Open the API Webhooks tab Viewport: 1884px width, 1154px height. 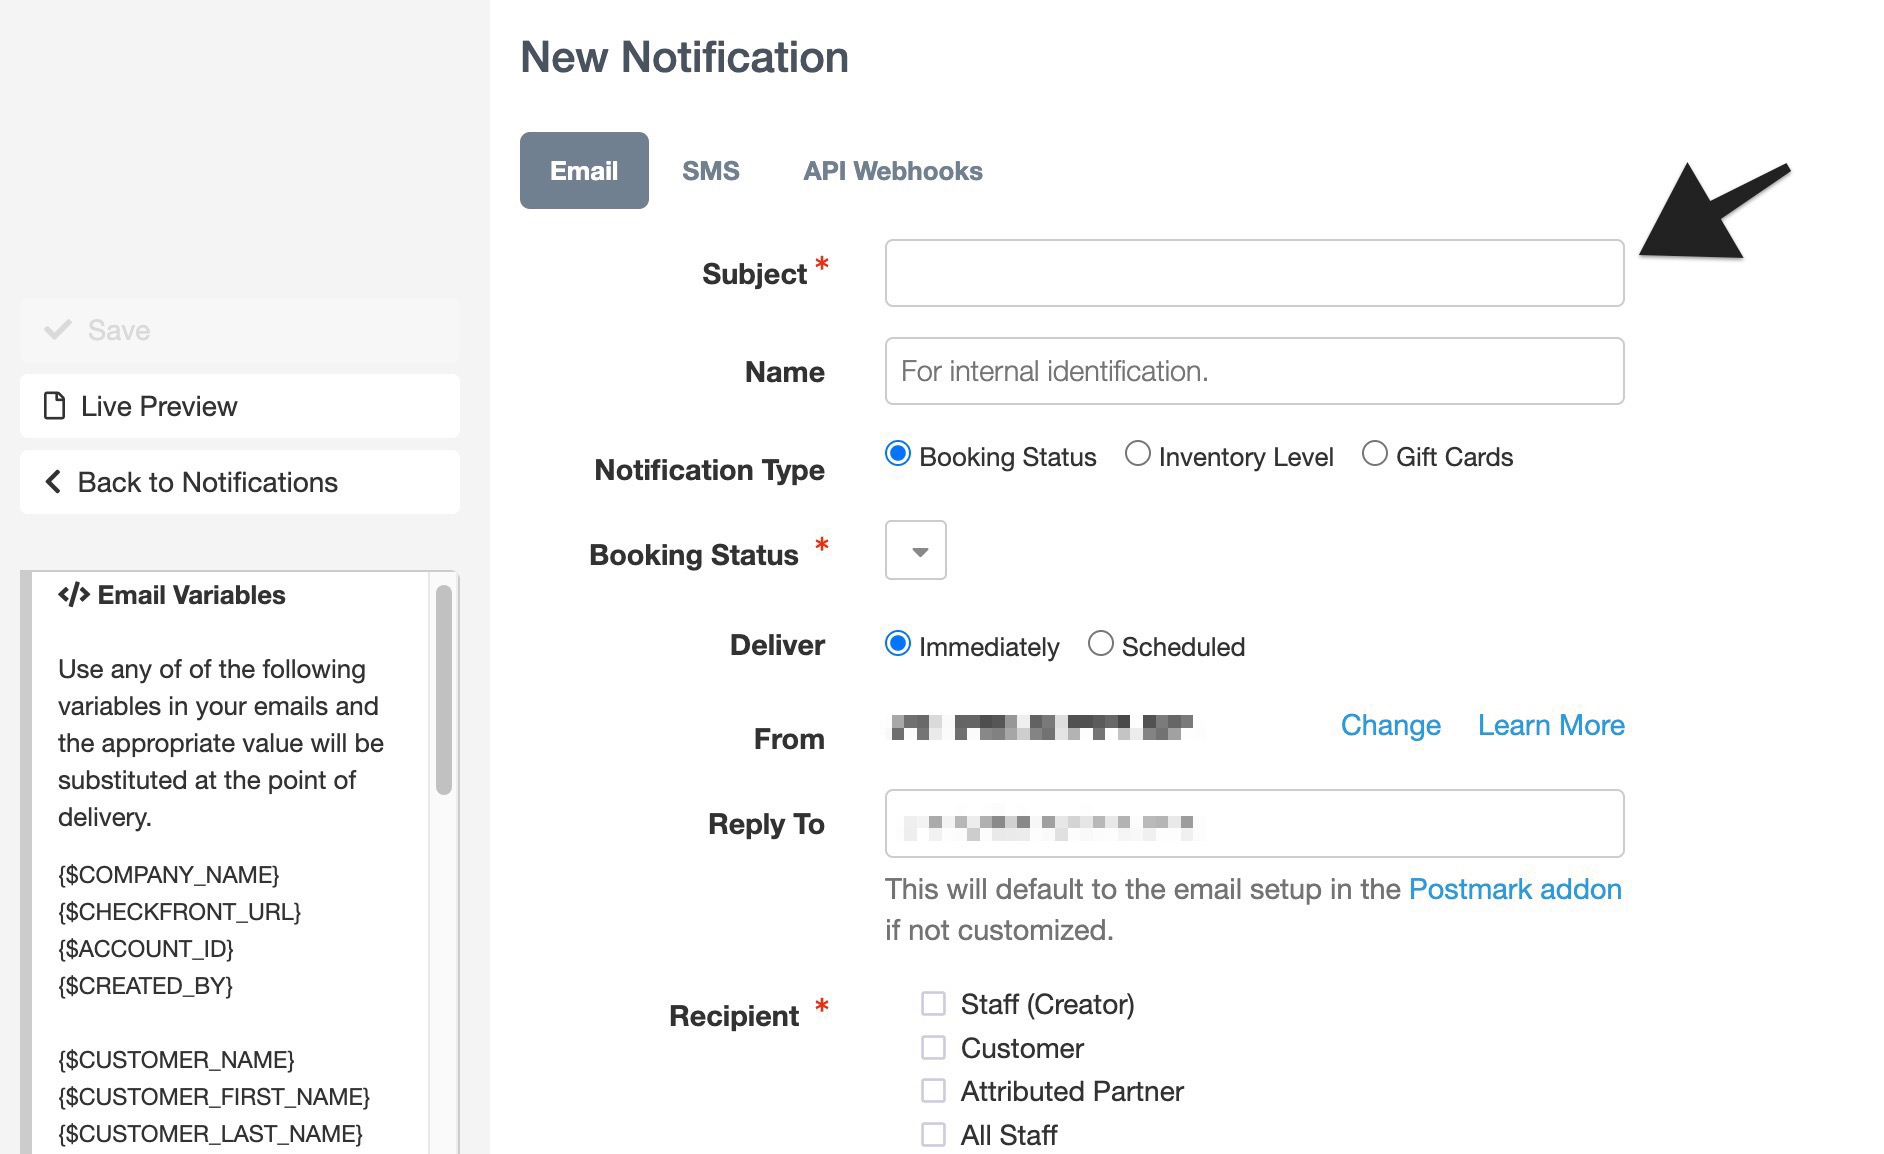tap(893, 171)
